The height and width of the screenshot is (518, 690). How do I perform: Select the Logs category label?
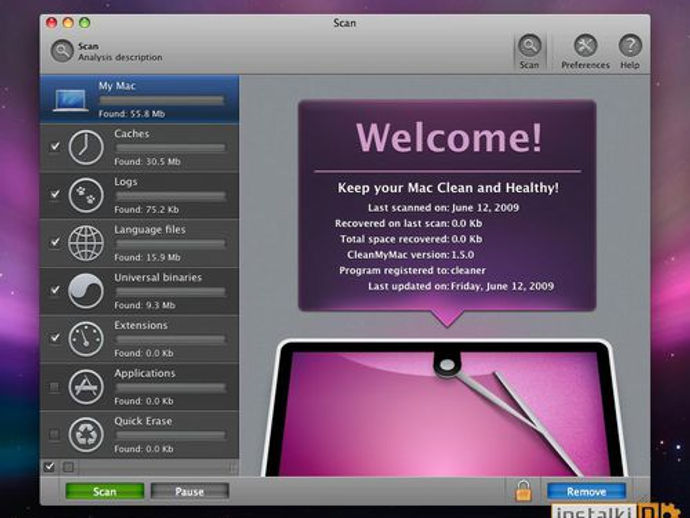(126, 182)
